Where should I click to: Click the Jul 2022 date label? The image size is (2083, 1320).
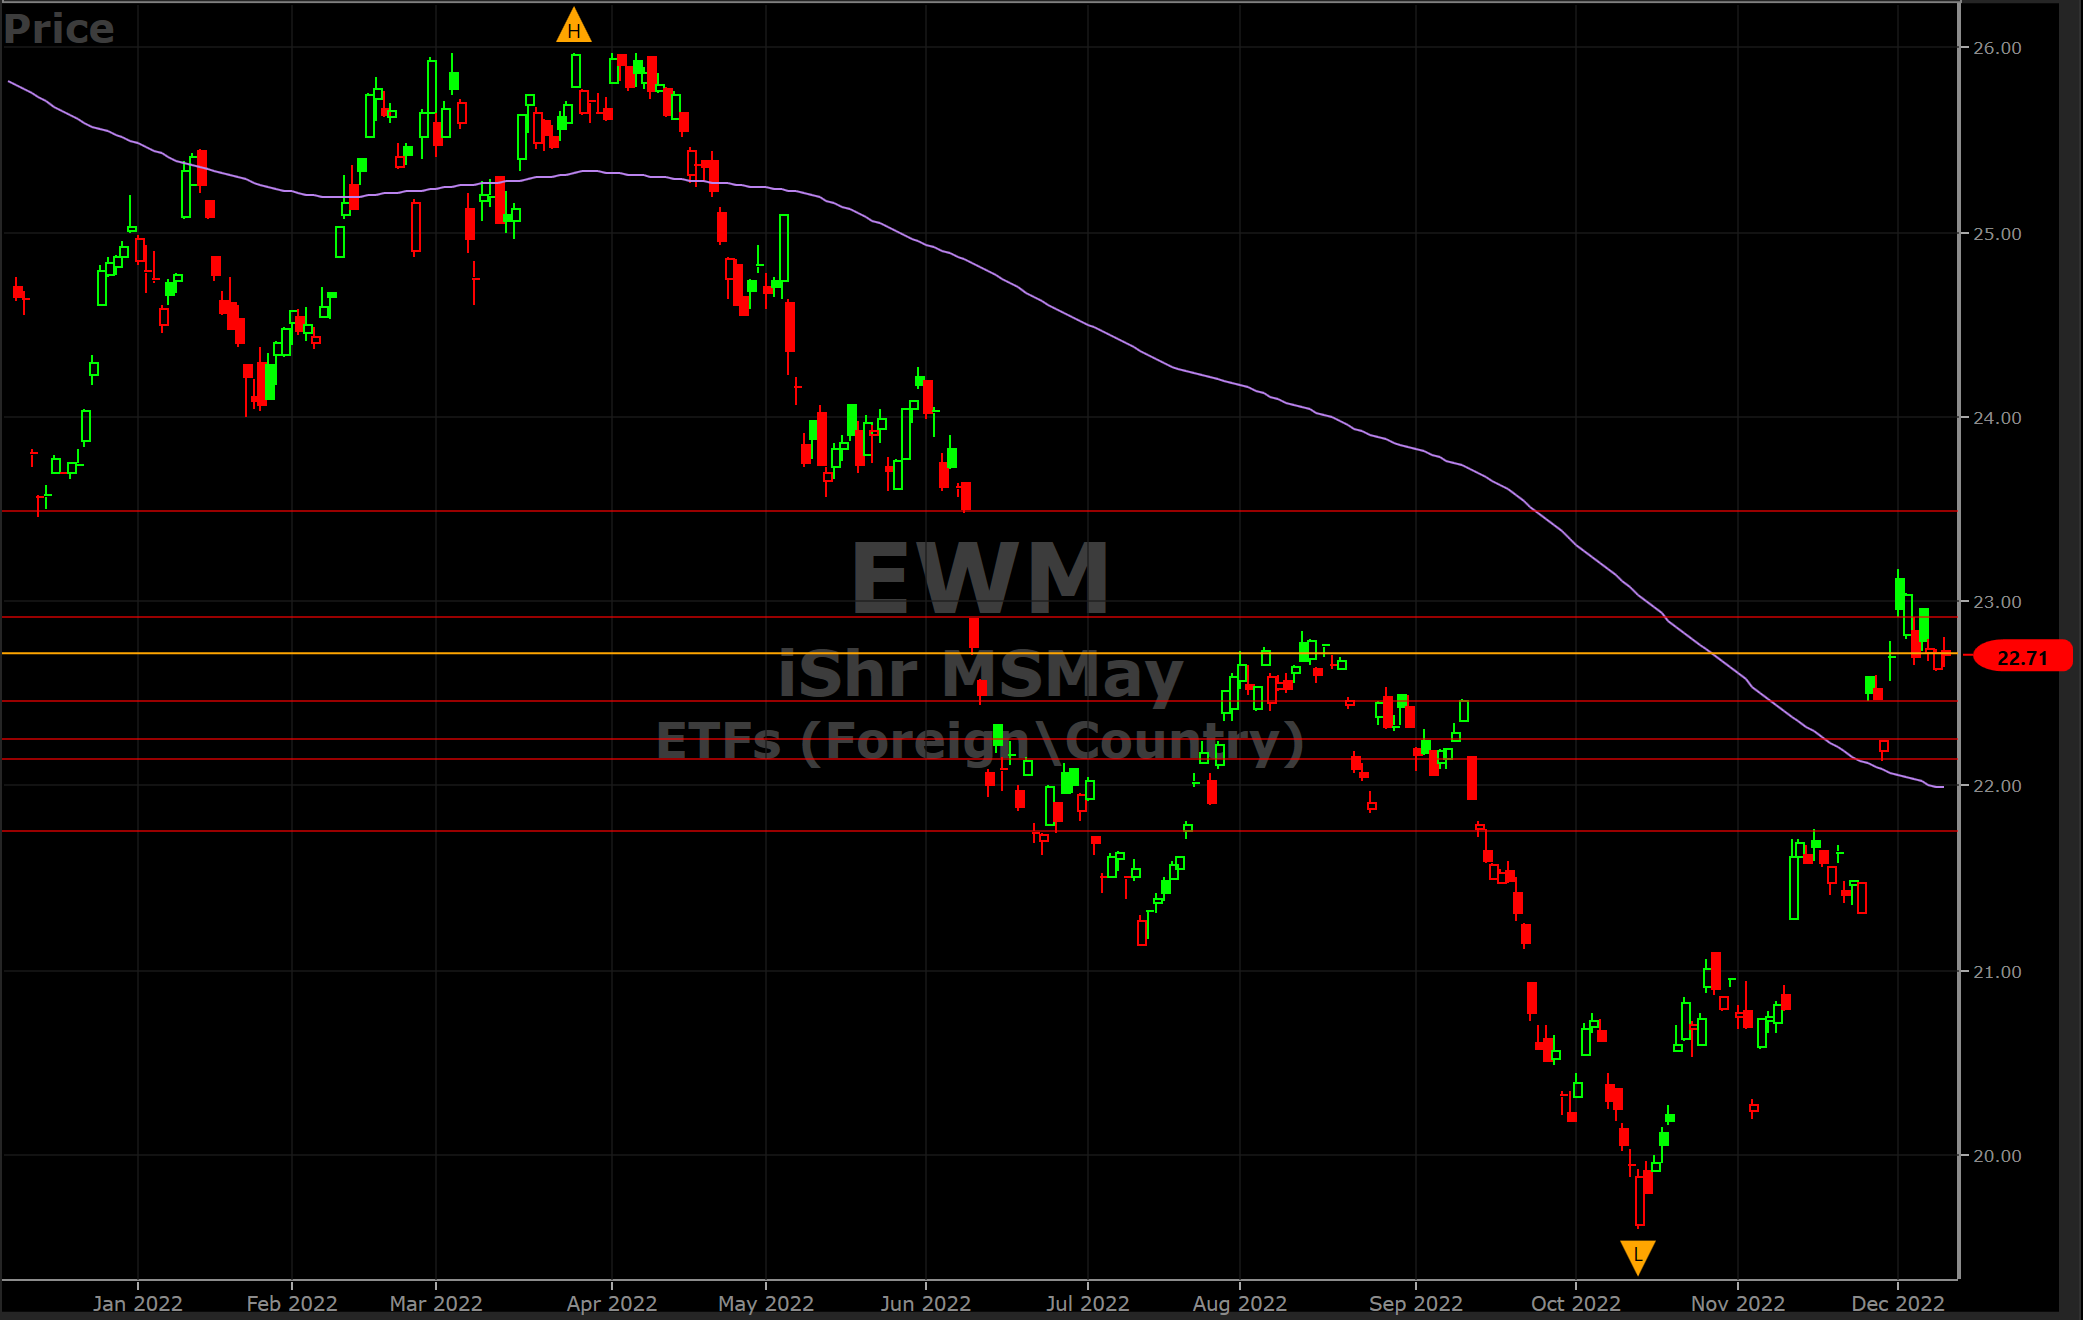tap(1088, 1303)
